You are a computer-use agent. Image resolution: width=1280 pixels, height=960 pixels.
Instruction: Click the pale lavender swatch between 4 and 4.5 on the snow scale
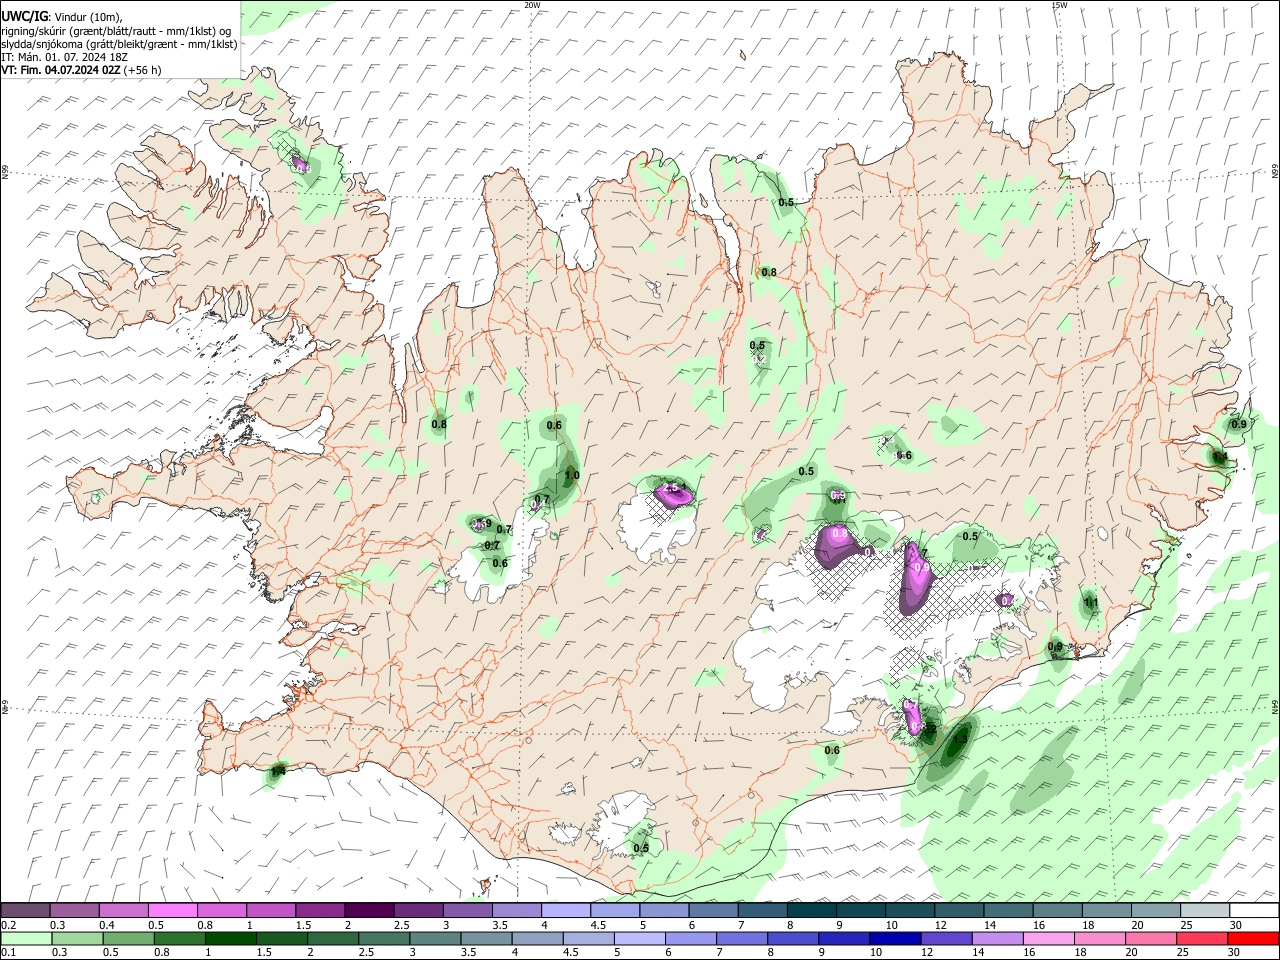[565, 910]
